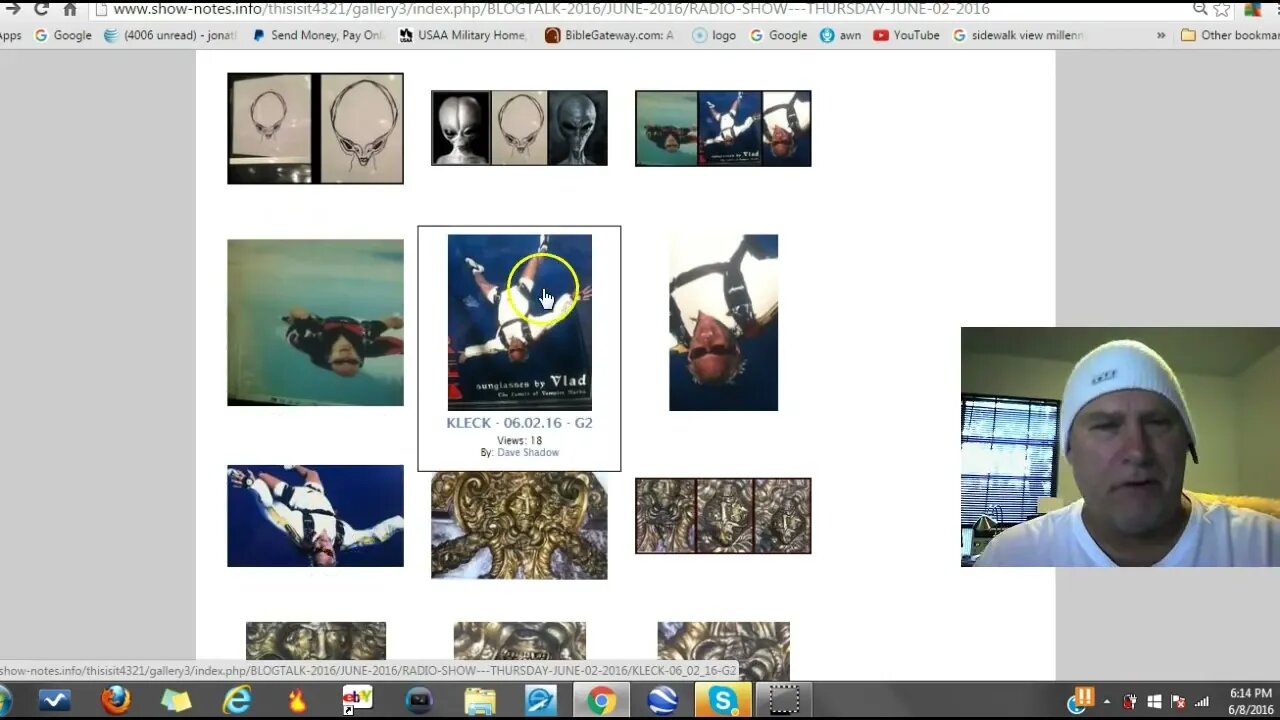Open the dark screen-recorder taskbar icon
Image resolution: width=1280 pixels, height=720 pixels.
(419, 701)
